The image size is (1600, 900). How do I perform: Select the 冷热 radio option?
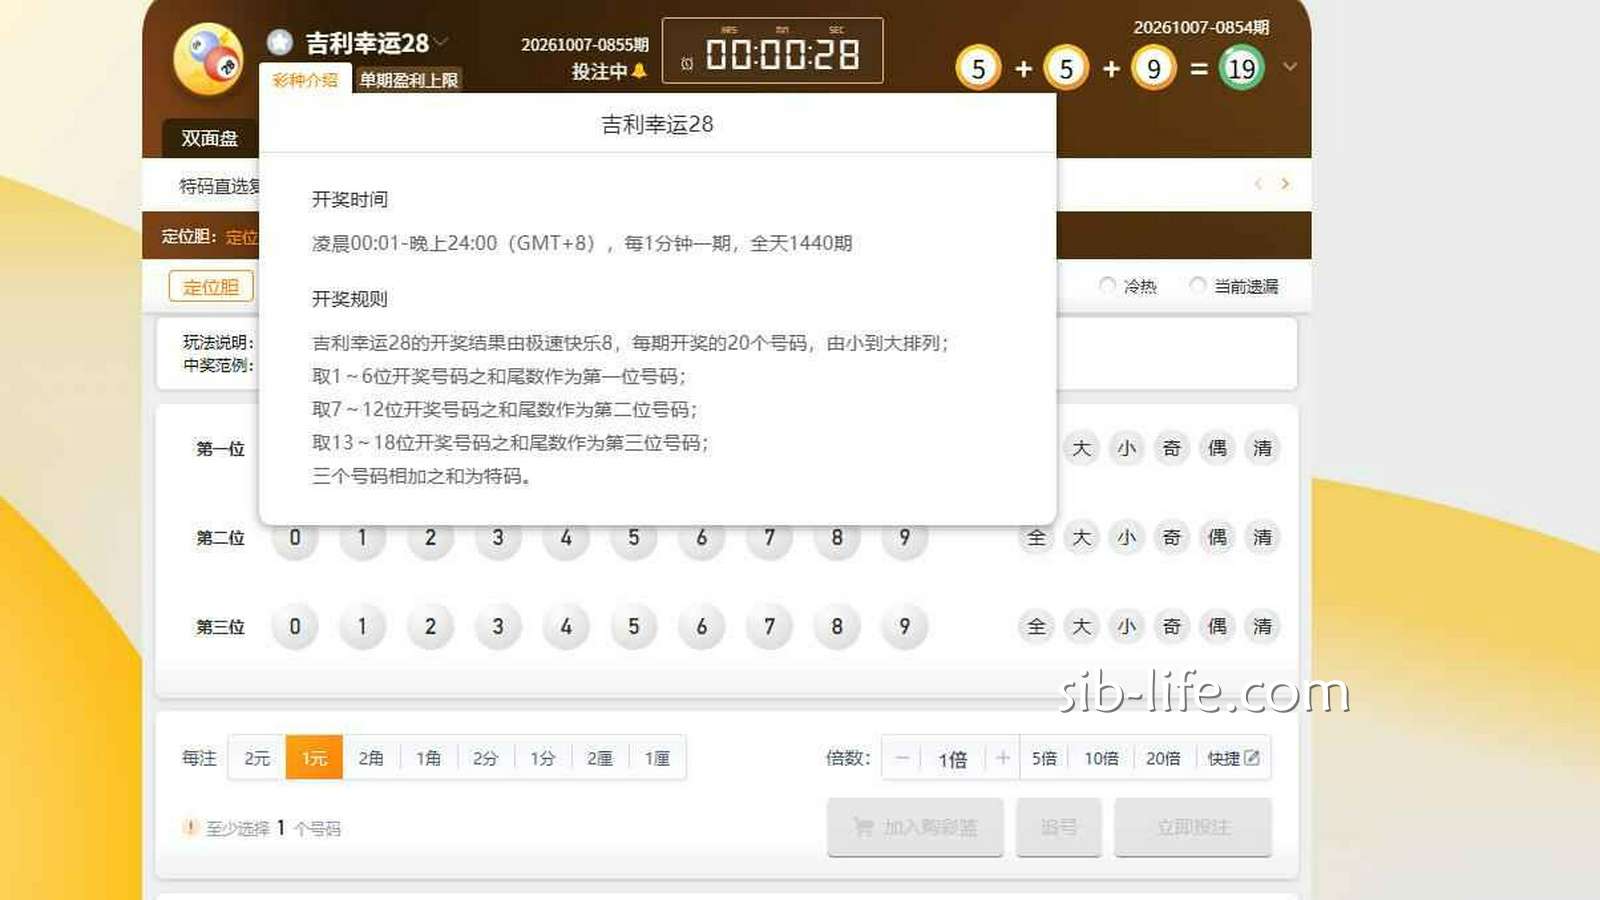pos(1107,286)
